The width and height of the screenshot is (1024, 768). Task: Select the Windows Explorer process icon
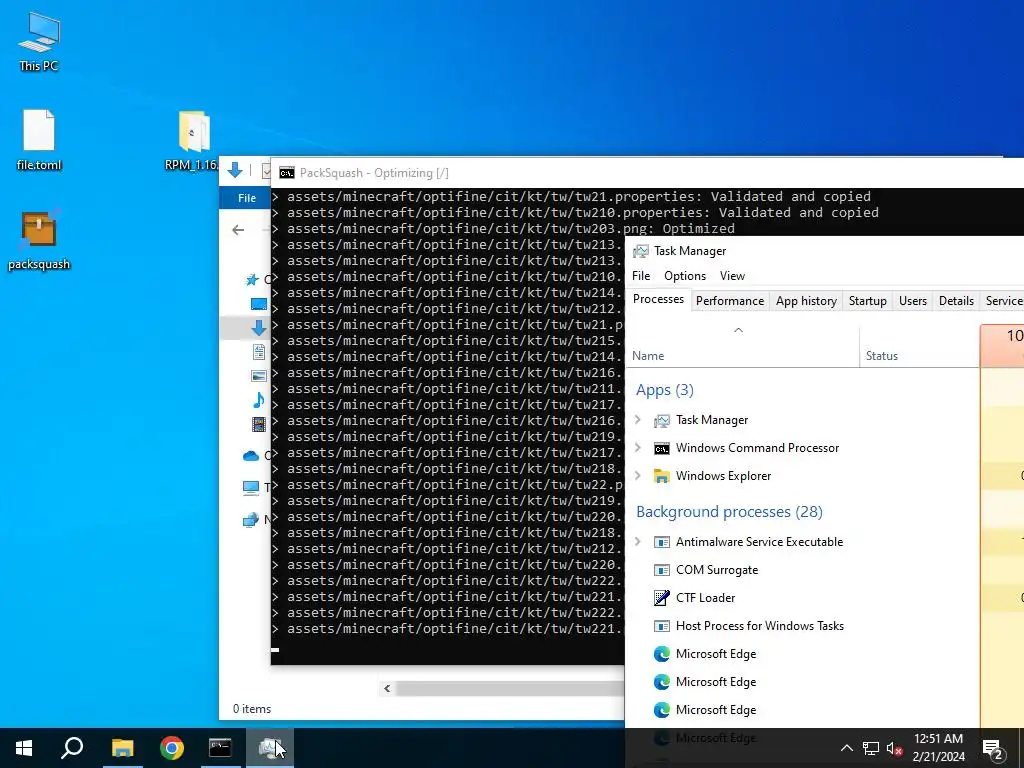pyautogui.click(x=662, y=476)
